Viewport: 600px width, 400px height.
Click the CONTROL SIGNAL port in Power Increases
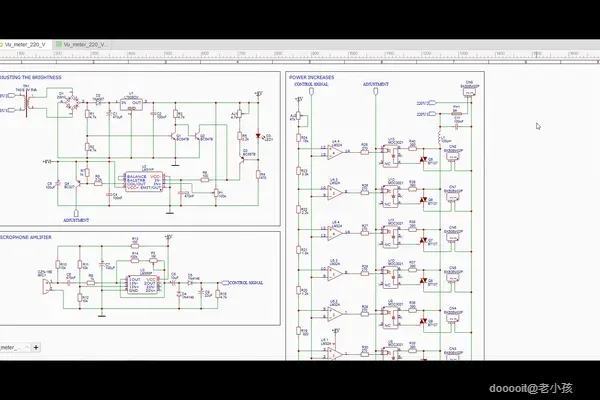pos(311,91)
